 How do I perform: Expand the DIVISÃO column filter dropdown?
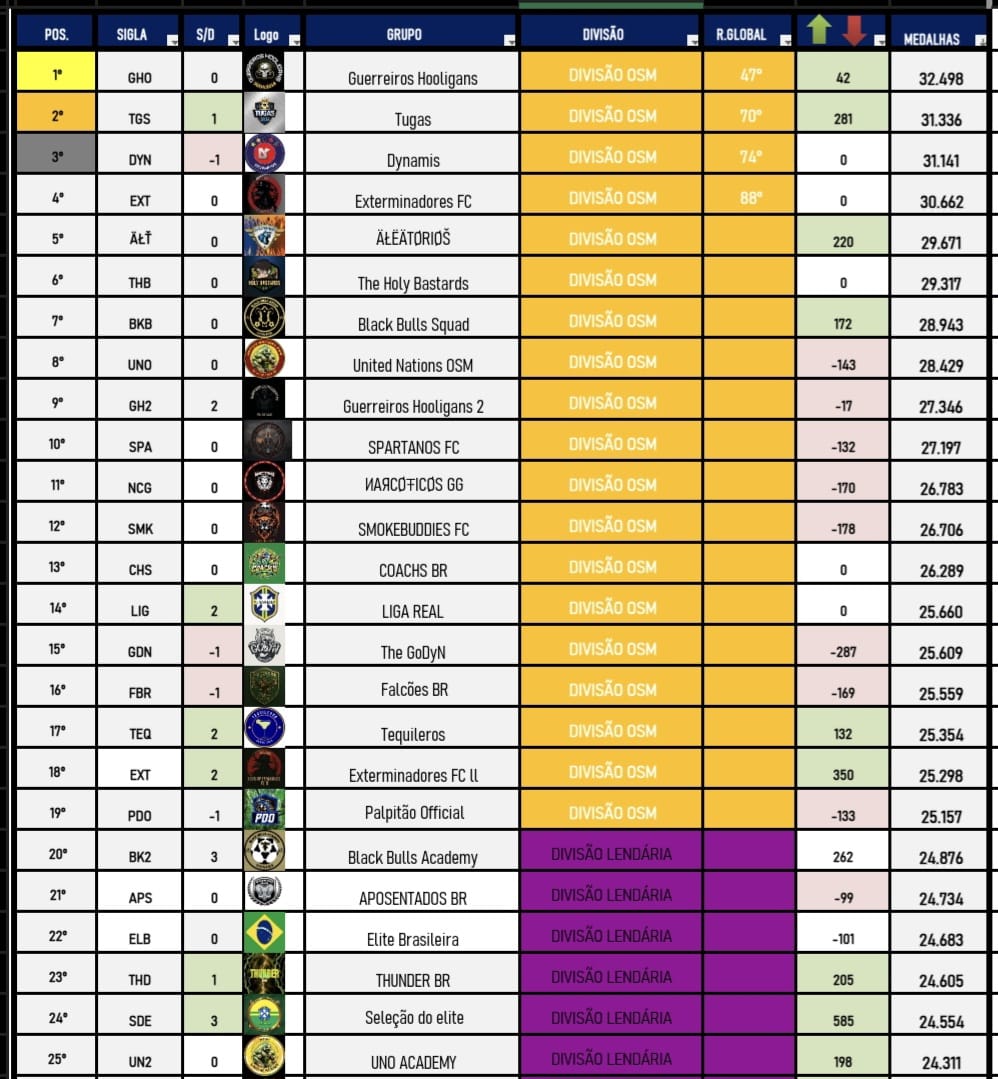[692, 41]
